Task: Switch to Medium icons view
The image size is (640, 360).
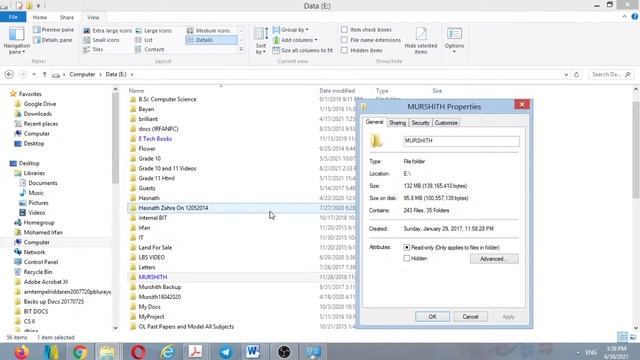Action: click(209, 31)
